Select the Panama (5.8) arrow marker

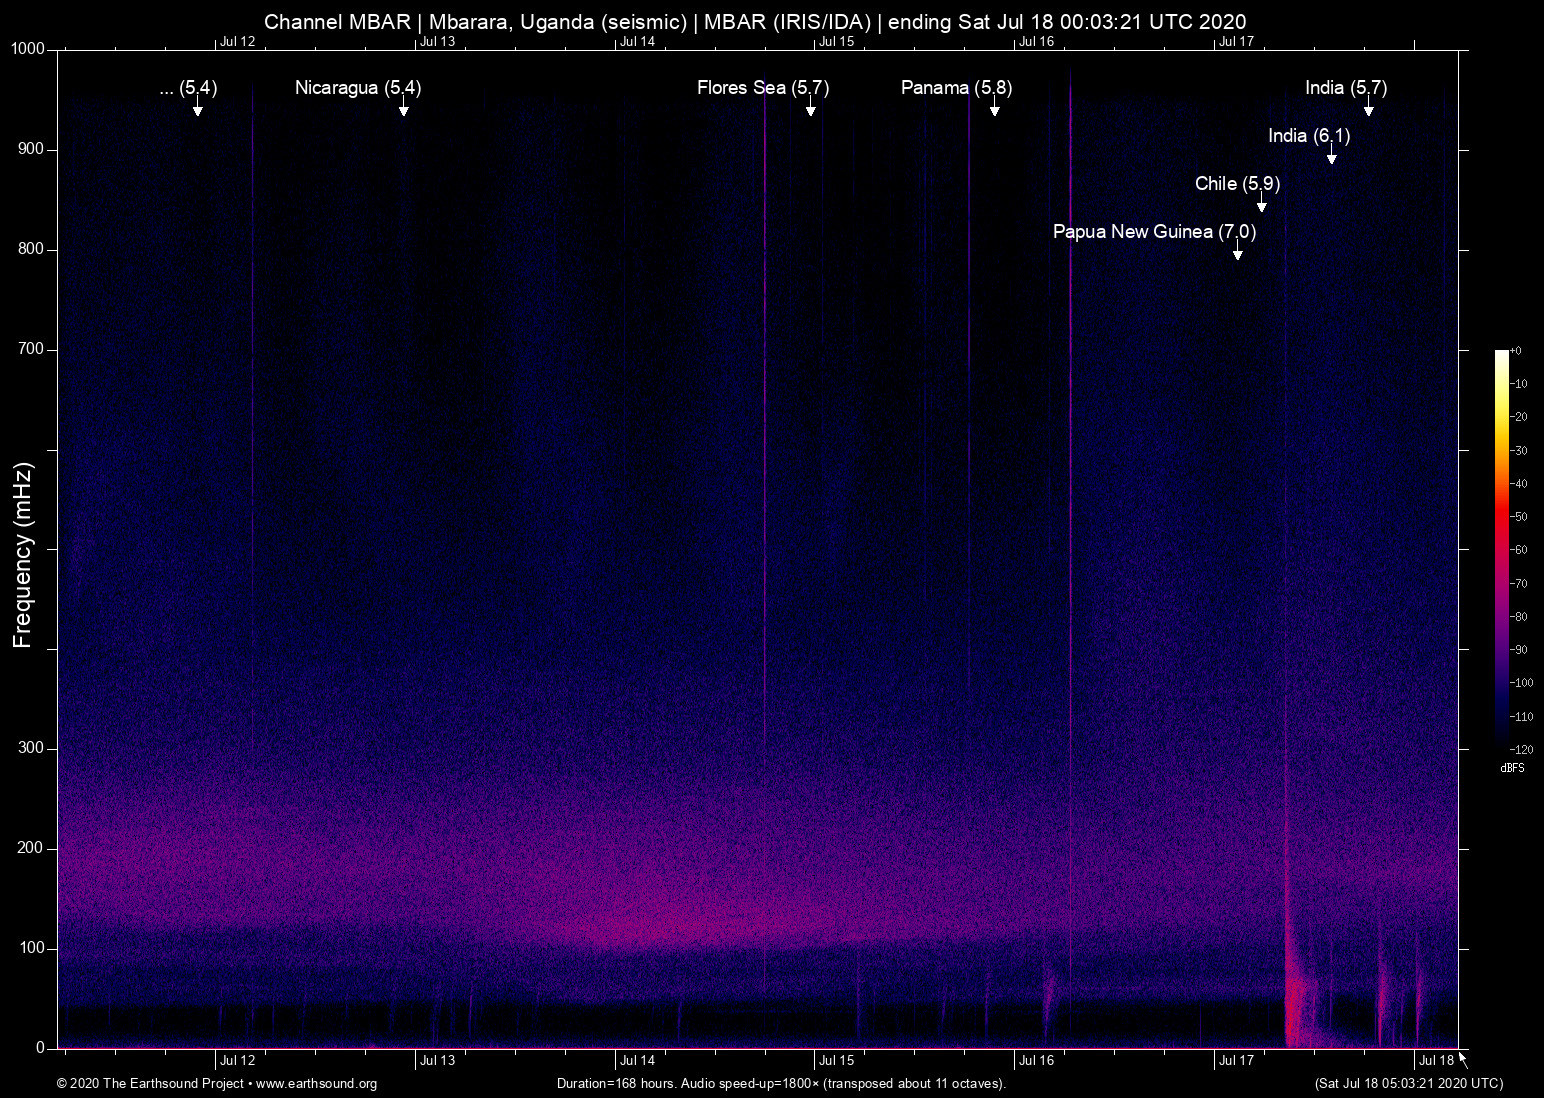coord(994,109)
